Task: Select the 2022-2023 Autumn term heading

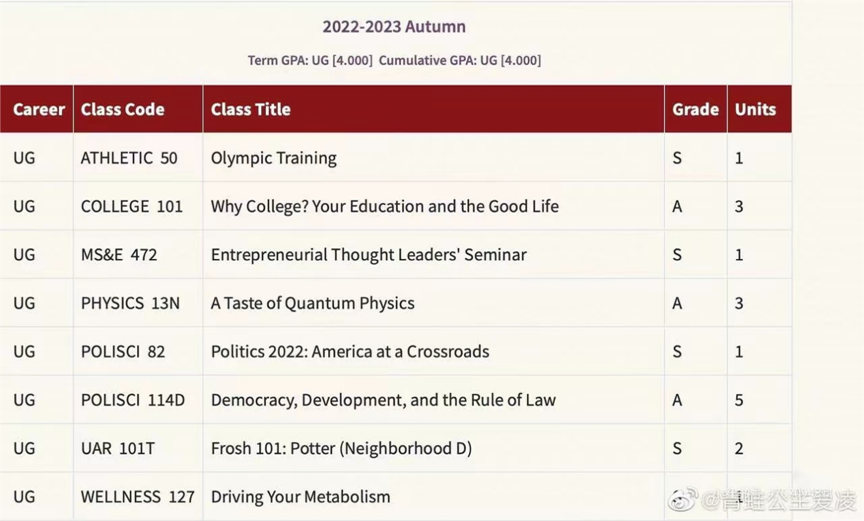Action: [394, 27]
